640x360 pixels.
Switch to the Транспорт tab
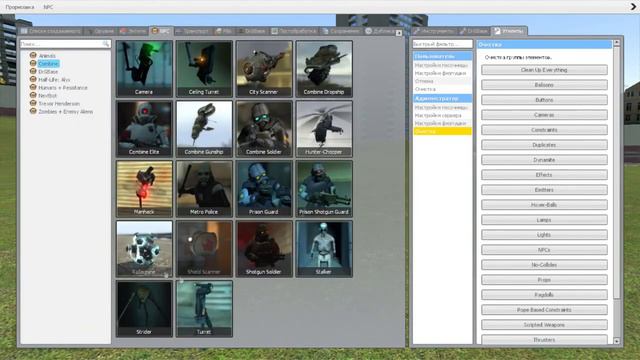pos(192,31)
